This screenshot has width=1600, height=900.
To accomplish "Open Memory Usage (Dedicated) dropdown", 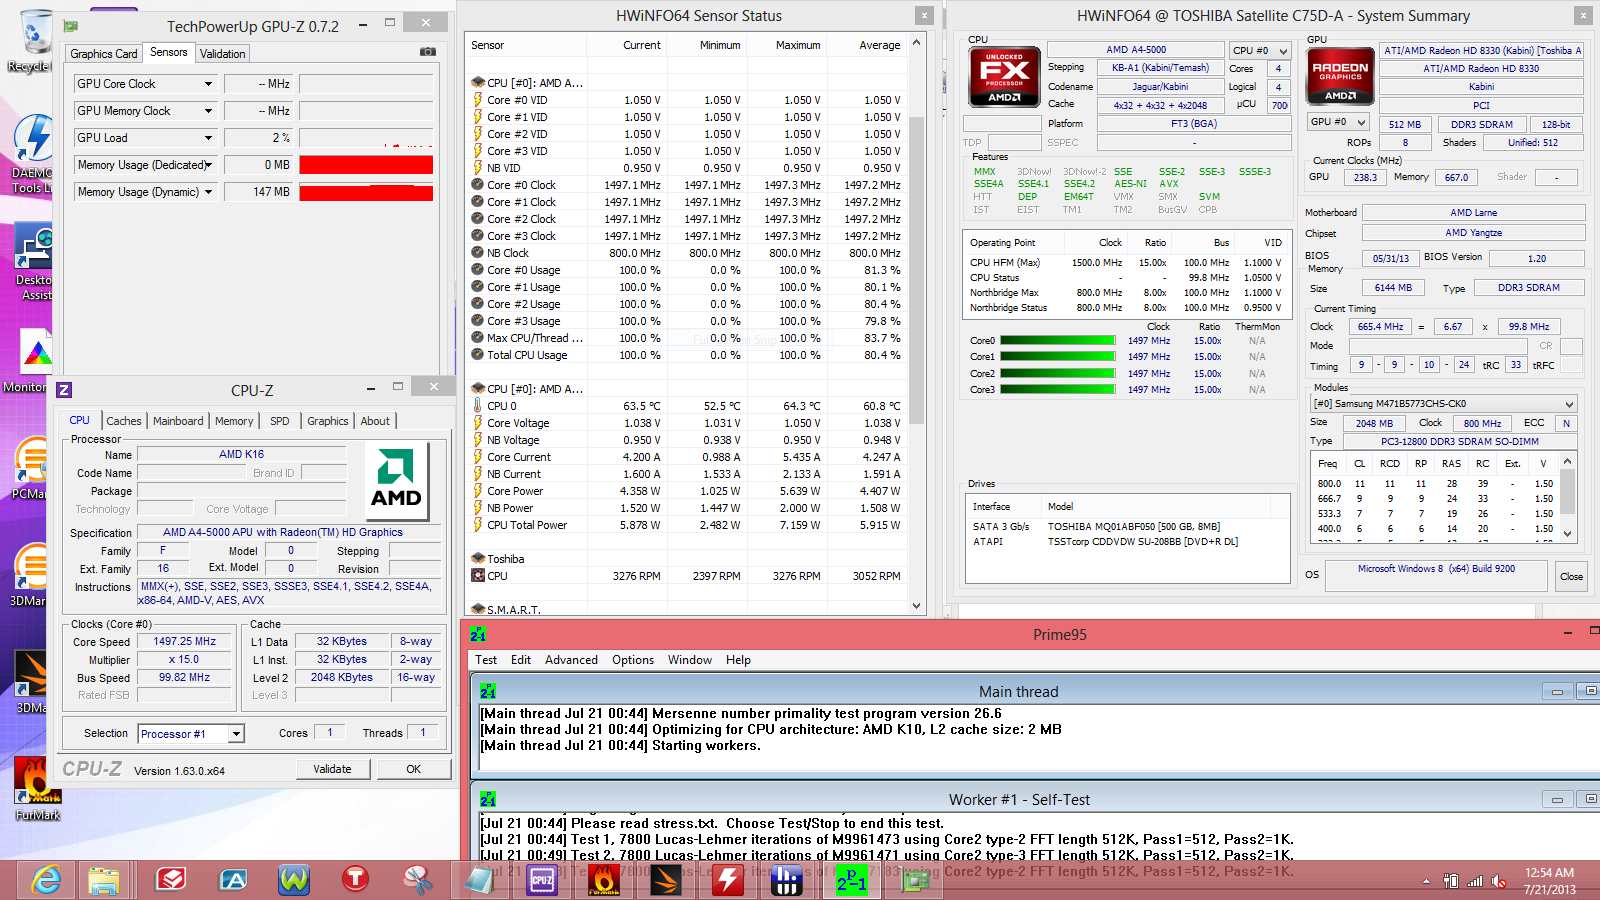I will 209,165.
